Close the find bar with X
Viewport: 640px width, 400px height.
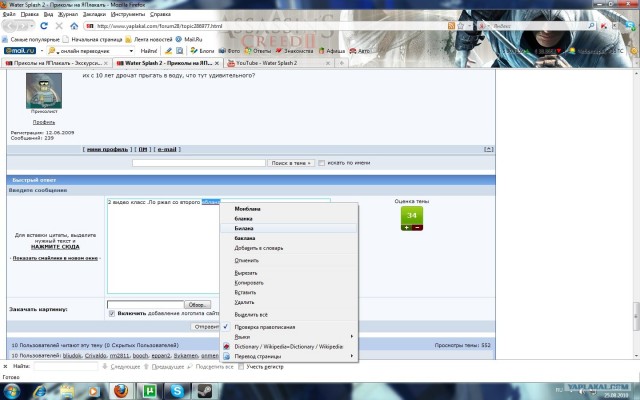(x=5, y=367)
